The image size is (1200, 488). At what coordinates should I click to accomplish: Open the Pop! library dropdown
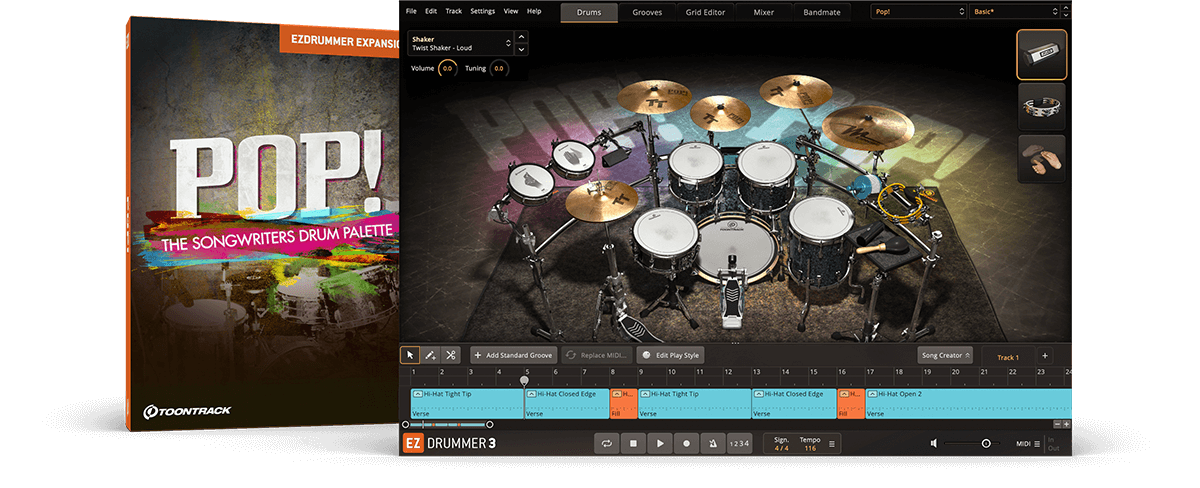pos(917,12)
